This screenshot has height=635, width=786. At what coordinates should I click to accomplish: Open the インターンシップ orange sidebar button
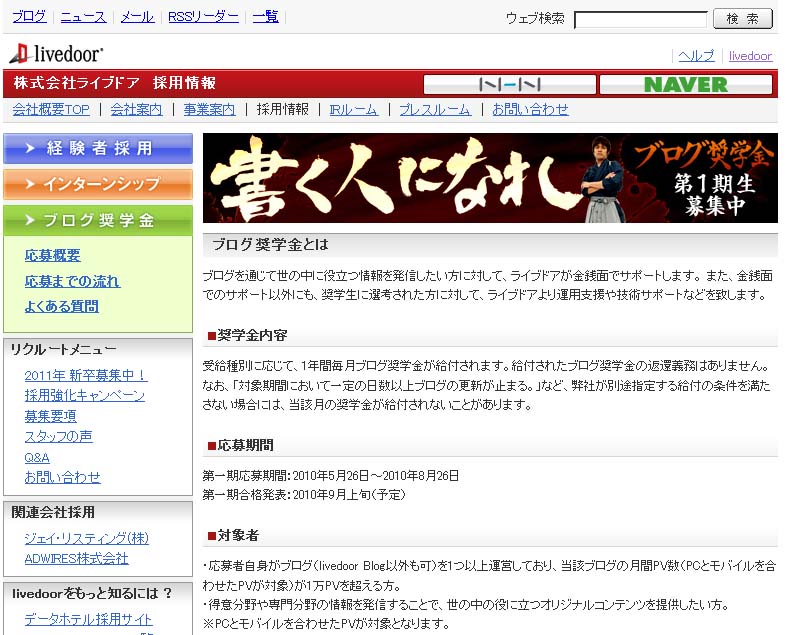click(98, 184)
